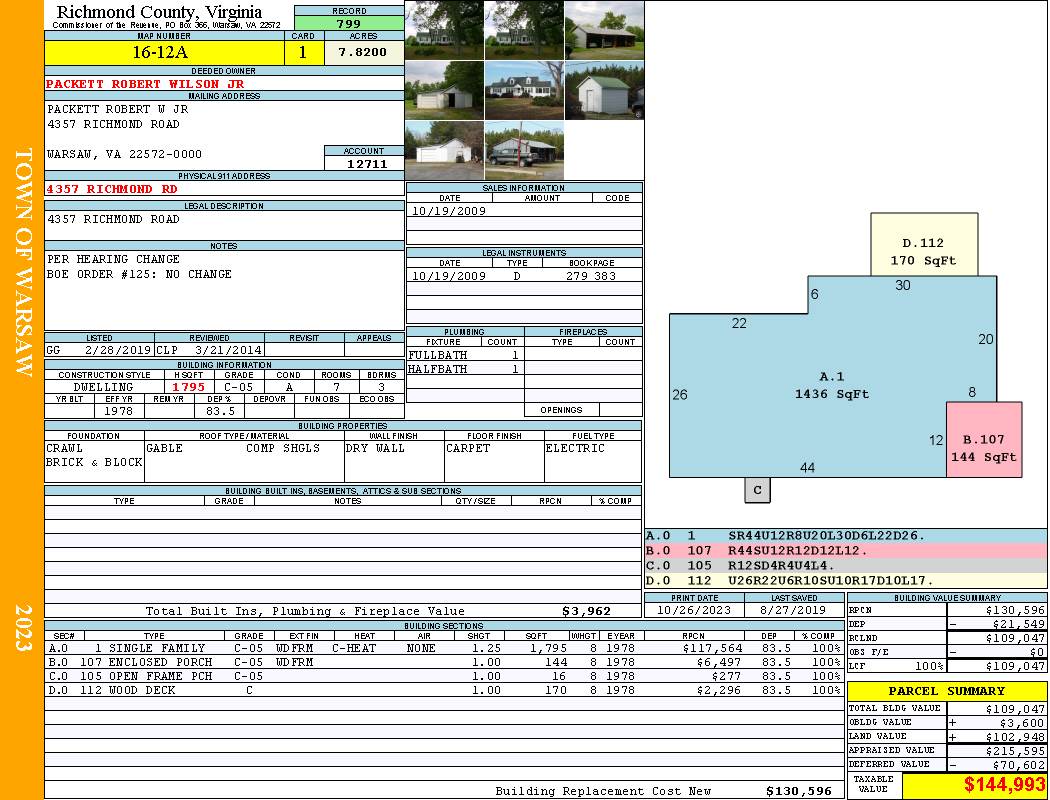Click the fuel type ELECTRIC
Image resolution: width=1050 pixels, height=800 pixels.
click(575, 448)
